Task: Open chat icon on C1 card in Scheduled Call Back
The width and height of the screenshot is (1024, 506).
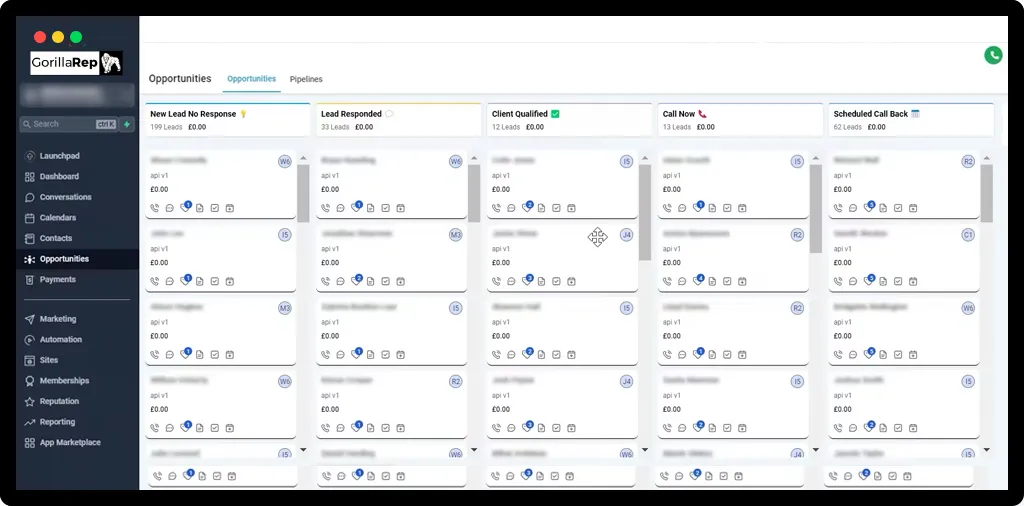Action: 854,281
